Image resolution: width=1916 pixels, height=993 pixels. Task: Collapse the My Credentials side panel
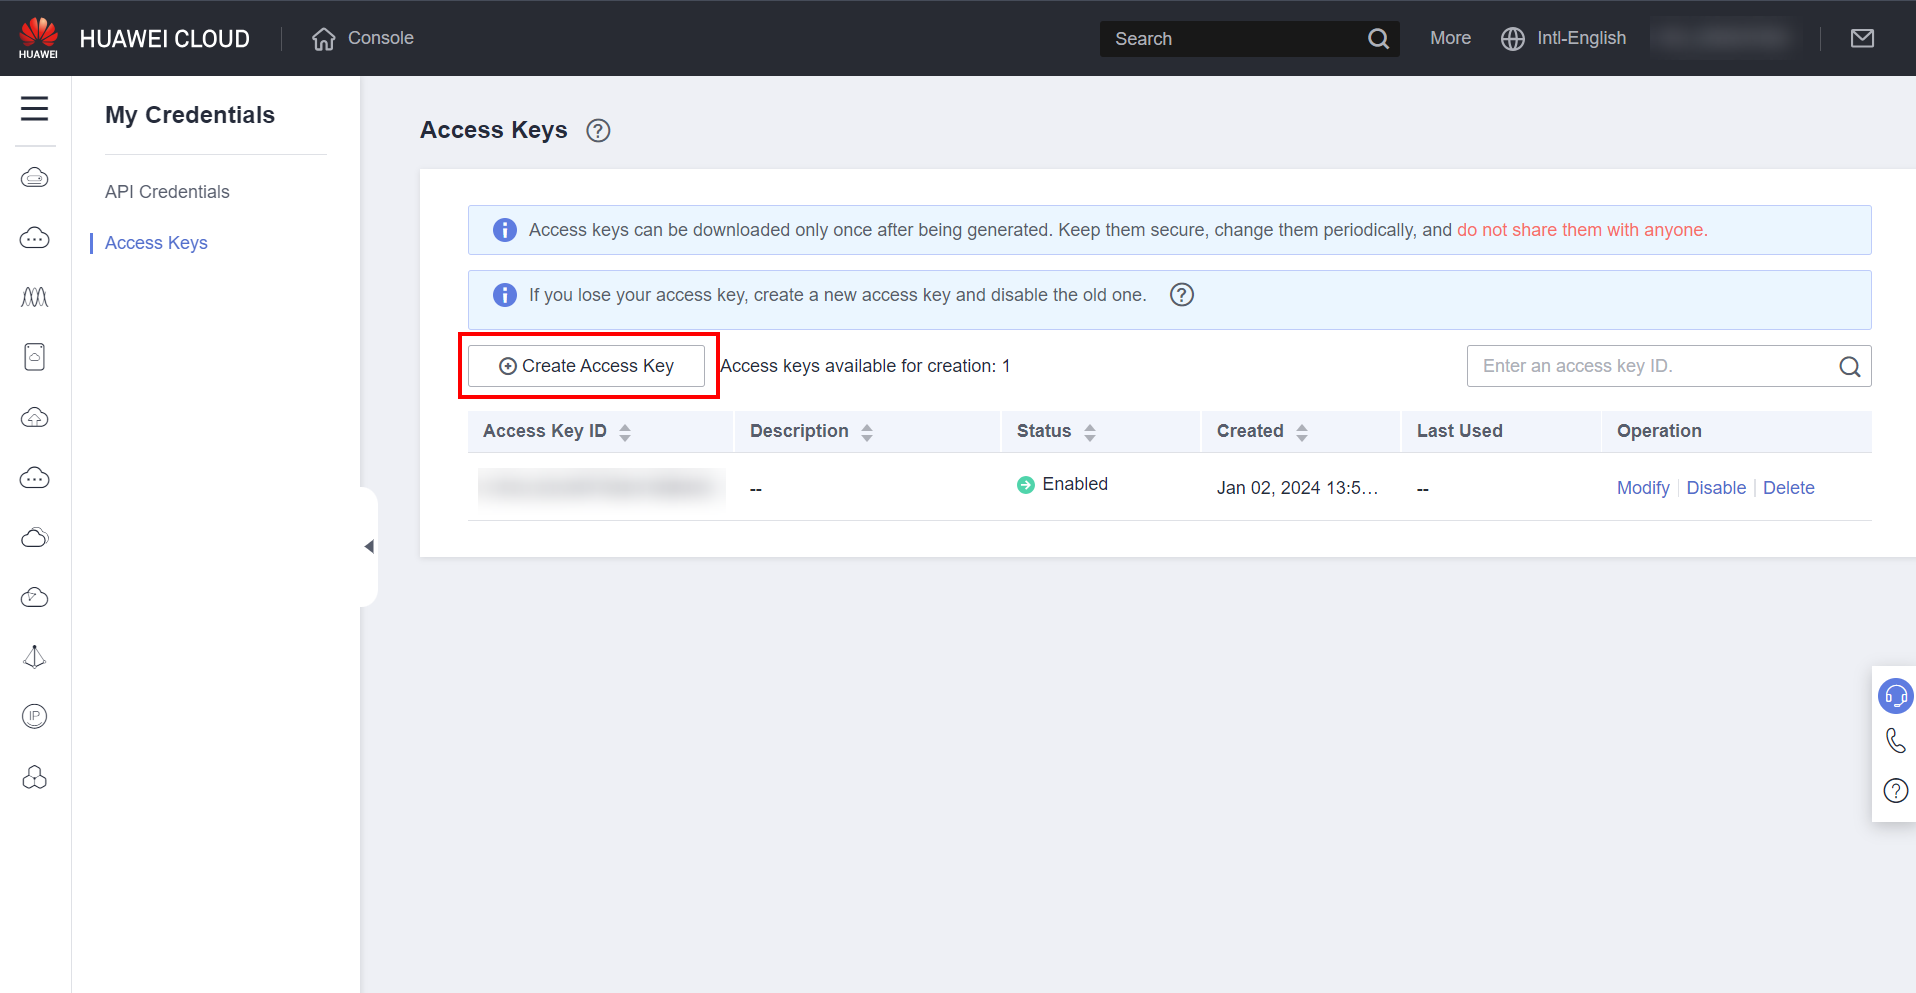point(369,546)
